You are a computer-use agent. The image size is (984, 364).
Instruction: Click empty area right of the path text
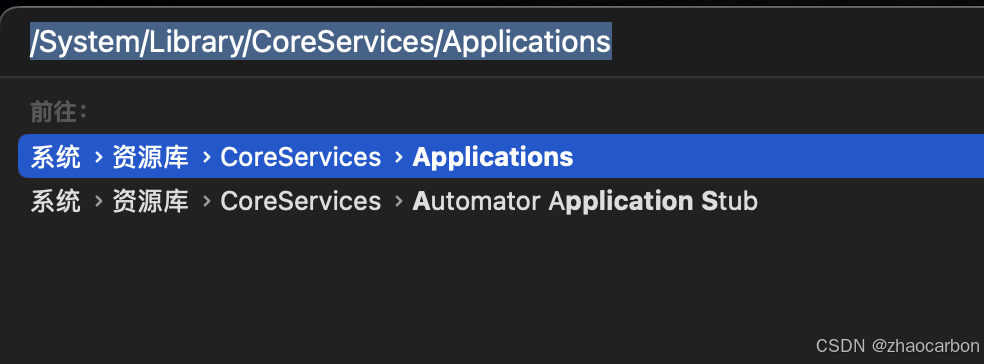[x=797, y=41]
